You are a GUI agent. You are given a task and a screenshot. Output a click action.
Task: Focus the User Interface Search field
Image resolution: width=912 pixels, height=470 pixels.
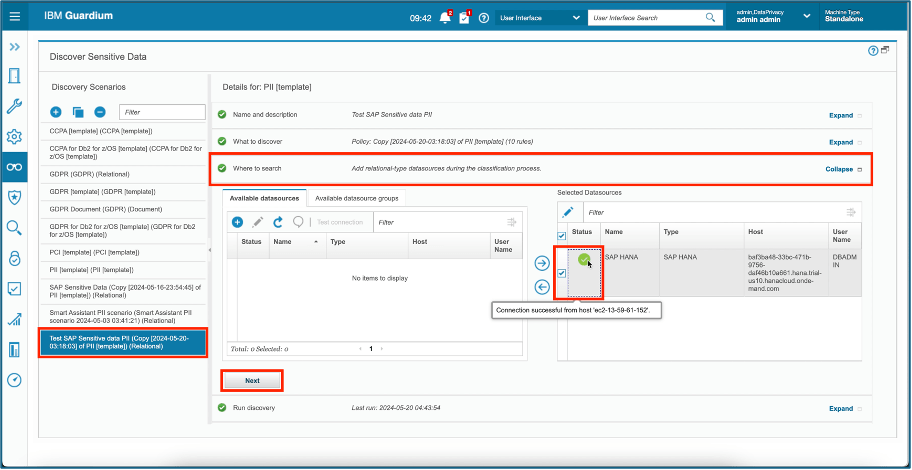(x=646, y=18)
